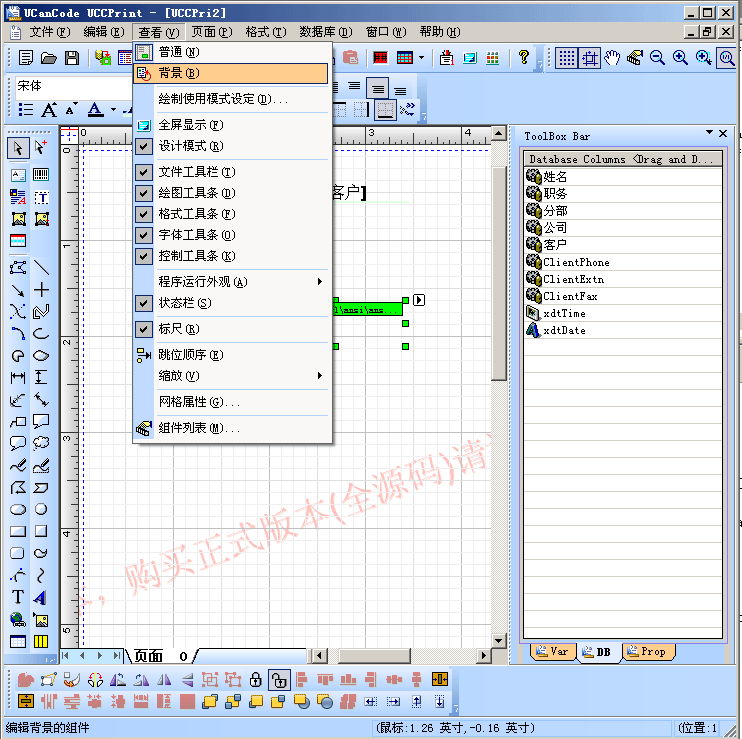Image resolution: width=742 pixels, height=739 pixels.
Task: Activate the pan hand tool
Action: pyautogui.click(x=612, y=58)
